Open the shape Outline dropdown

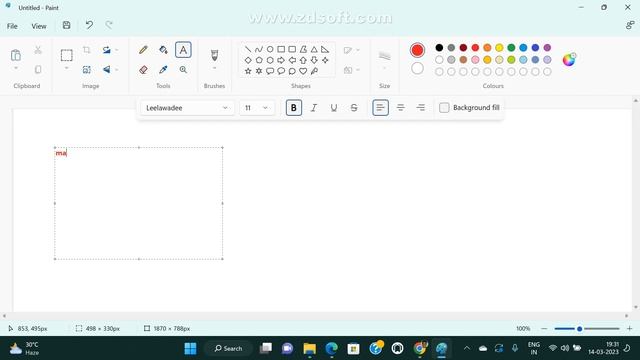point(351,50)
